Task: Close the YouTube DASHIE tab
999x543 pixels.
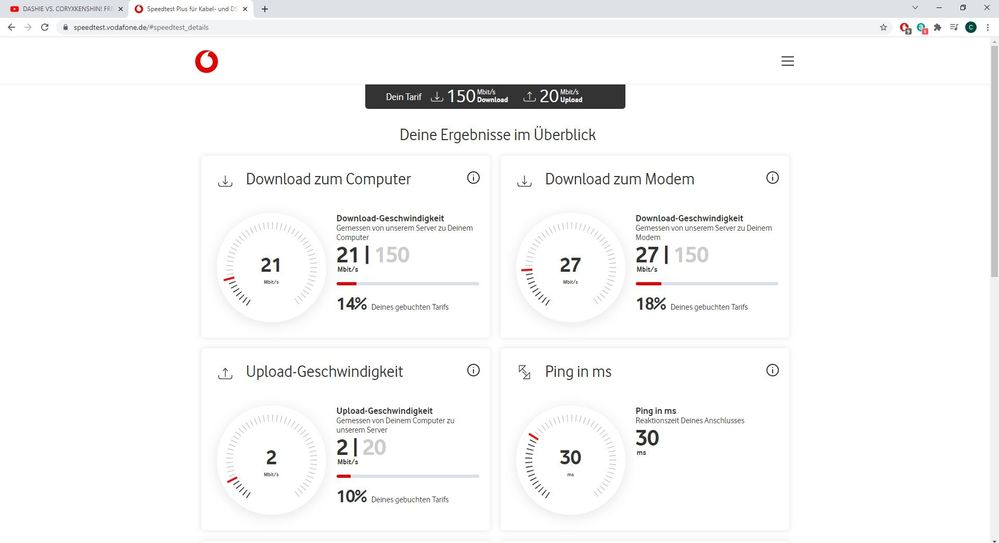Action: (x=120, y=9)
